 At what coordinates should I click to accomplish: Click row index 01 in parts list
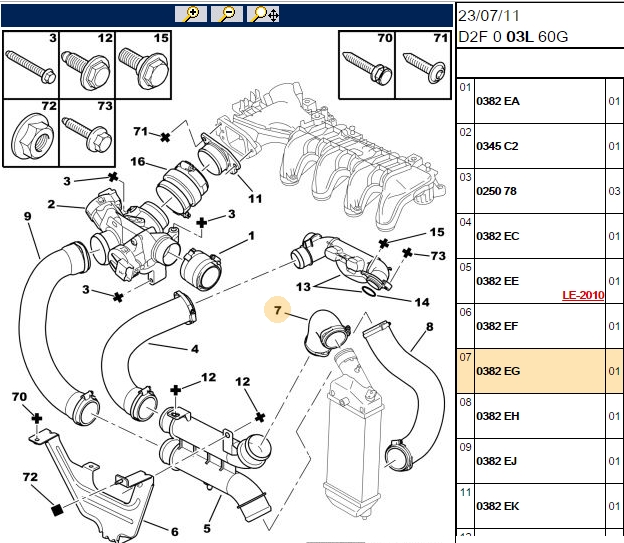click(x=465, y=87)
